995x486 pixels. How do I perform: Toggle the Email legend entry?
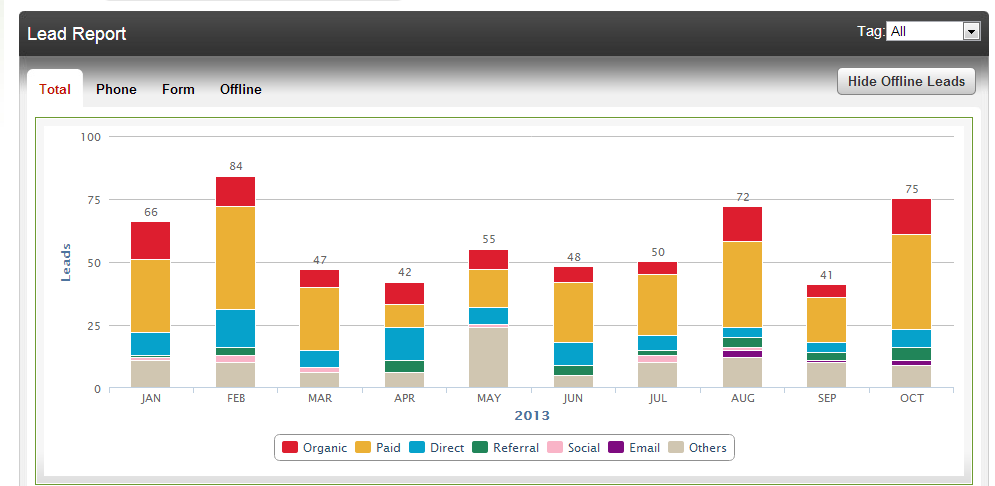(634, 447)
